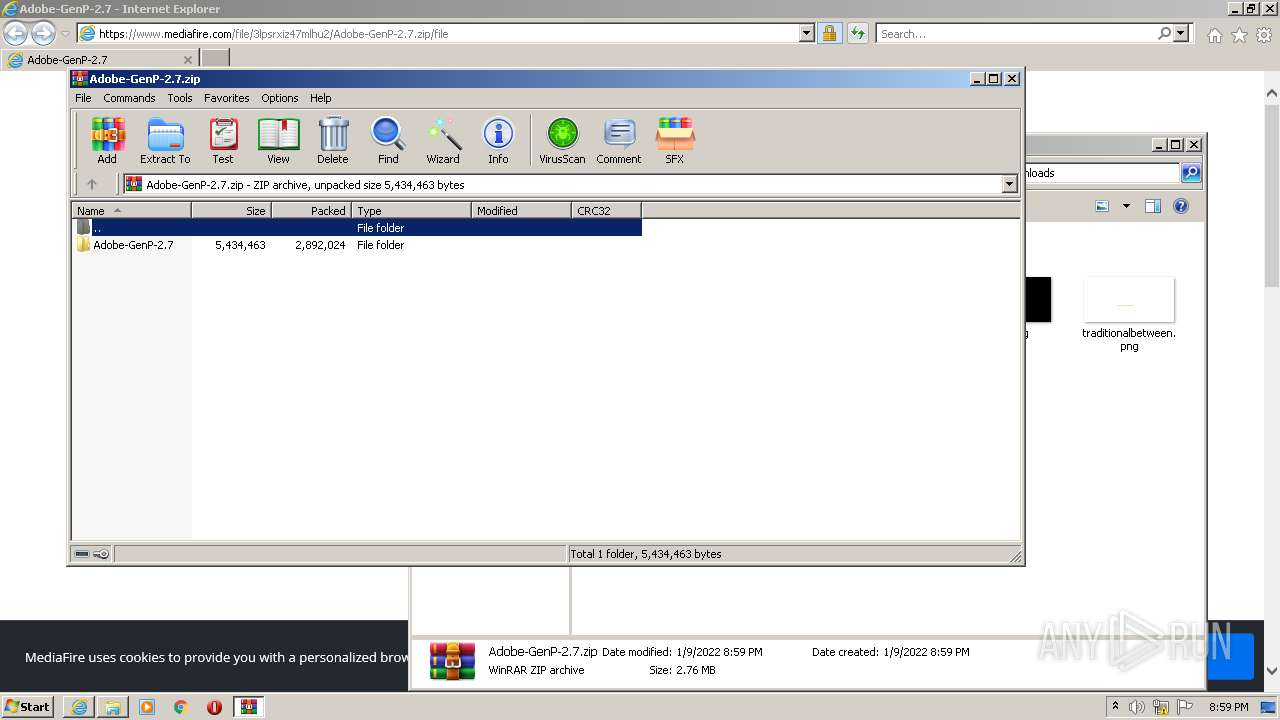Sort by the Type column header
Image resolution: width=1280 pixels, height=720 pixels.
point(411,211)
